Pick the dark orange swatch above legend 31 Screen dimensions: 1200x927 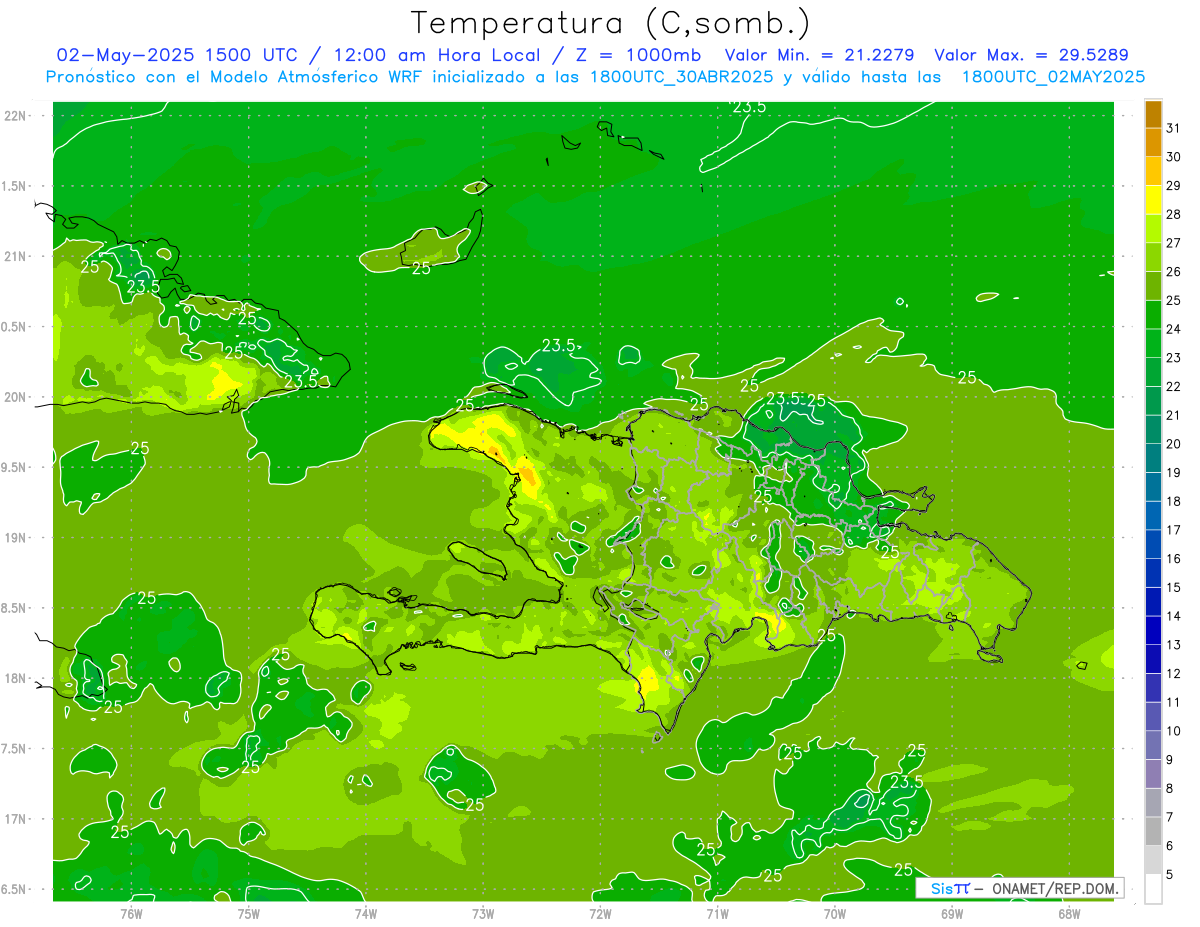(1153, 114)
